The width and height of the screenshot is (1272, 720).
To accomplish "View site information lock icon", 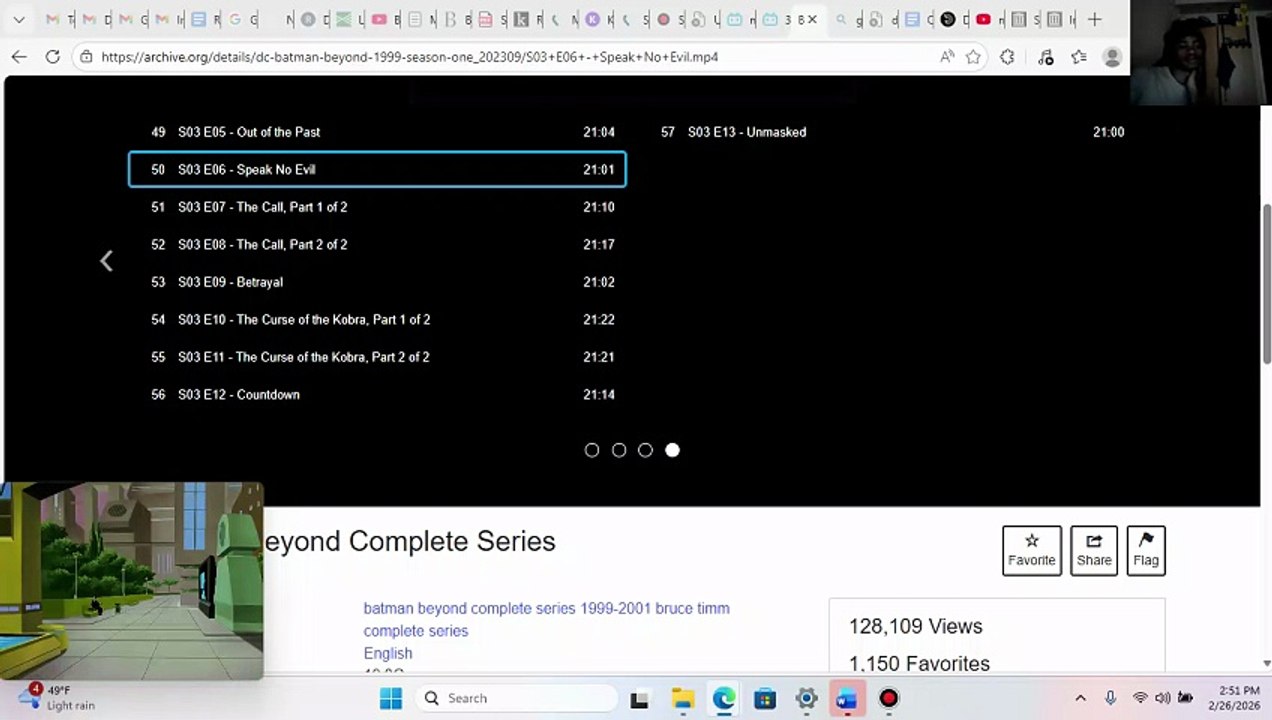I will point(87,57).
